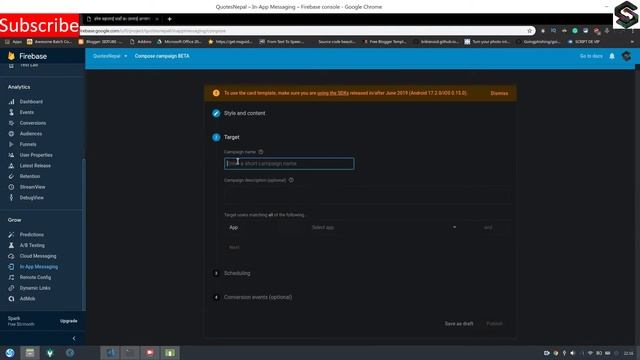Open the Select app dropdown

point(384,227)
